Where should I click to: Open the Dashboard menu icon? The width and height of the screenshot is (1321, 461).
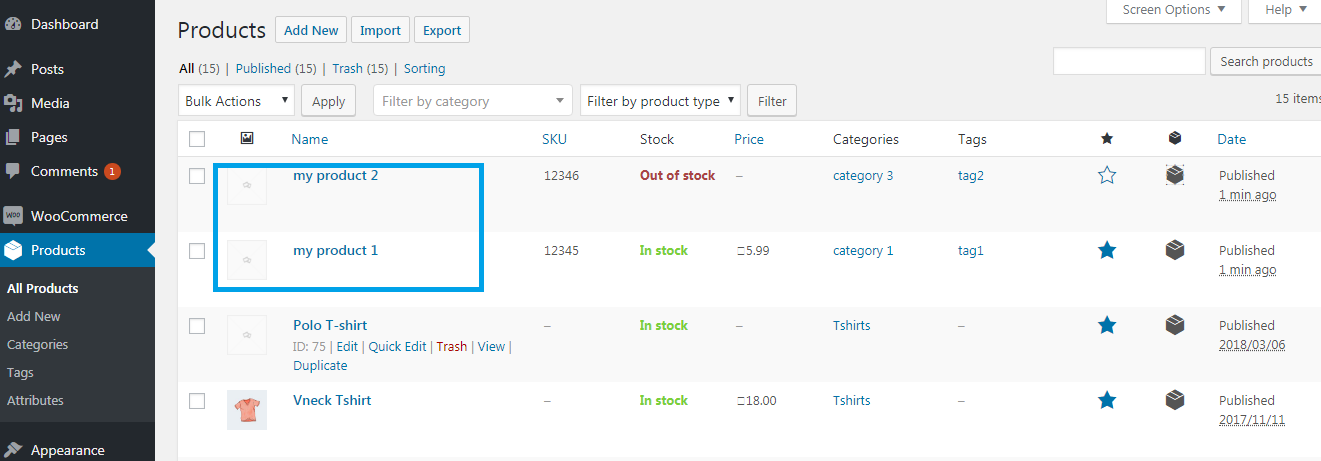click(13, 24)
